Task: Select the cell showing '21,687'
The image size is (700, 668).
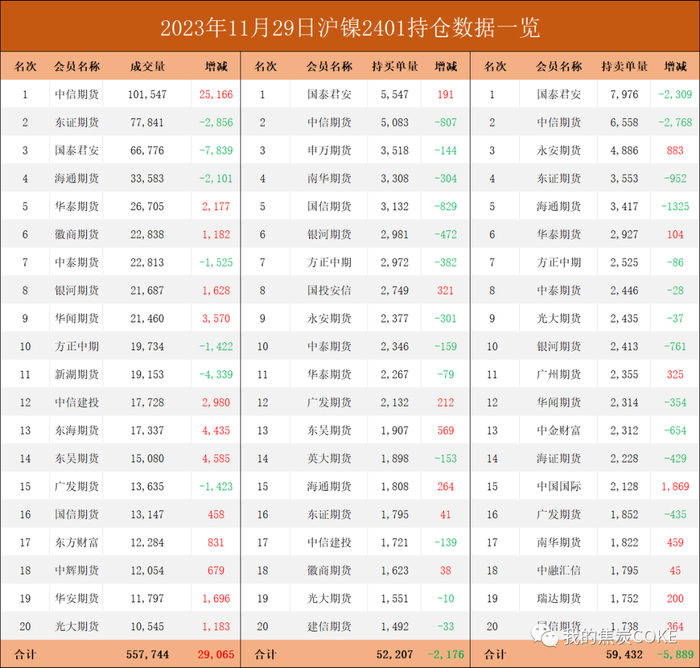Action: click(x=147, y=291)
